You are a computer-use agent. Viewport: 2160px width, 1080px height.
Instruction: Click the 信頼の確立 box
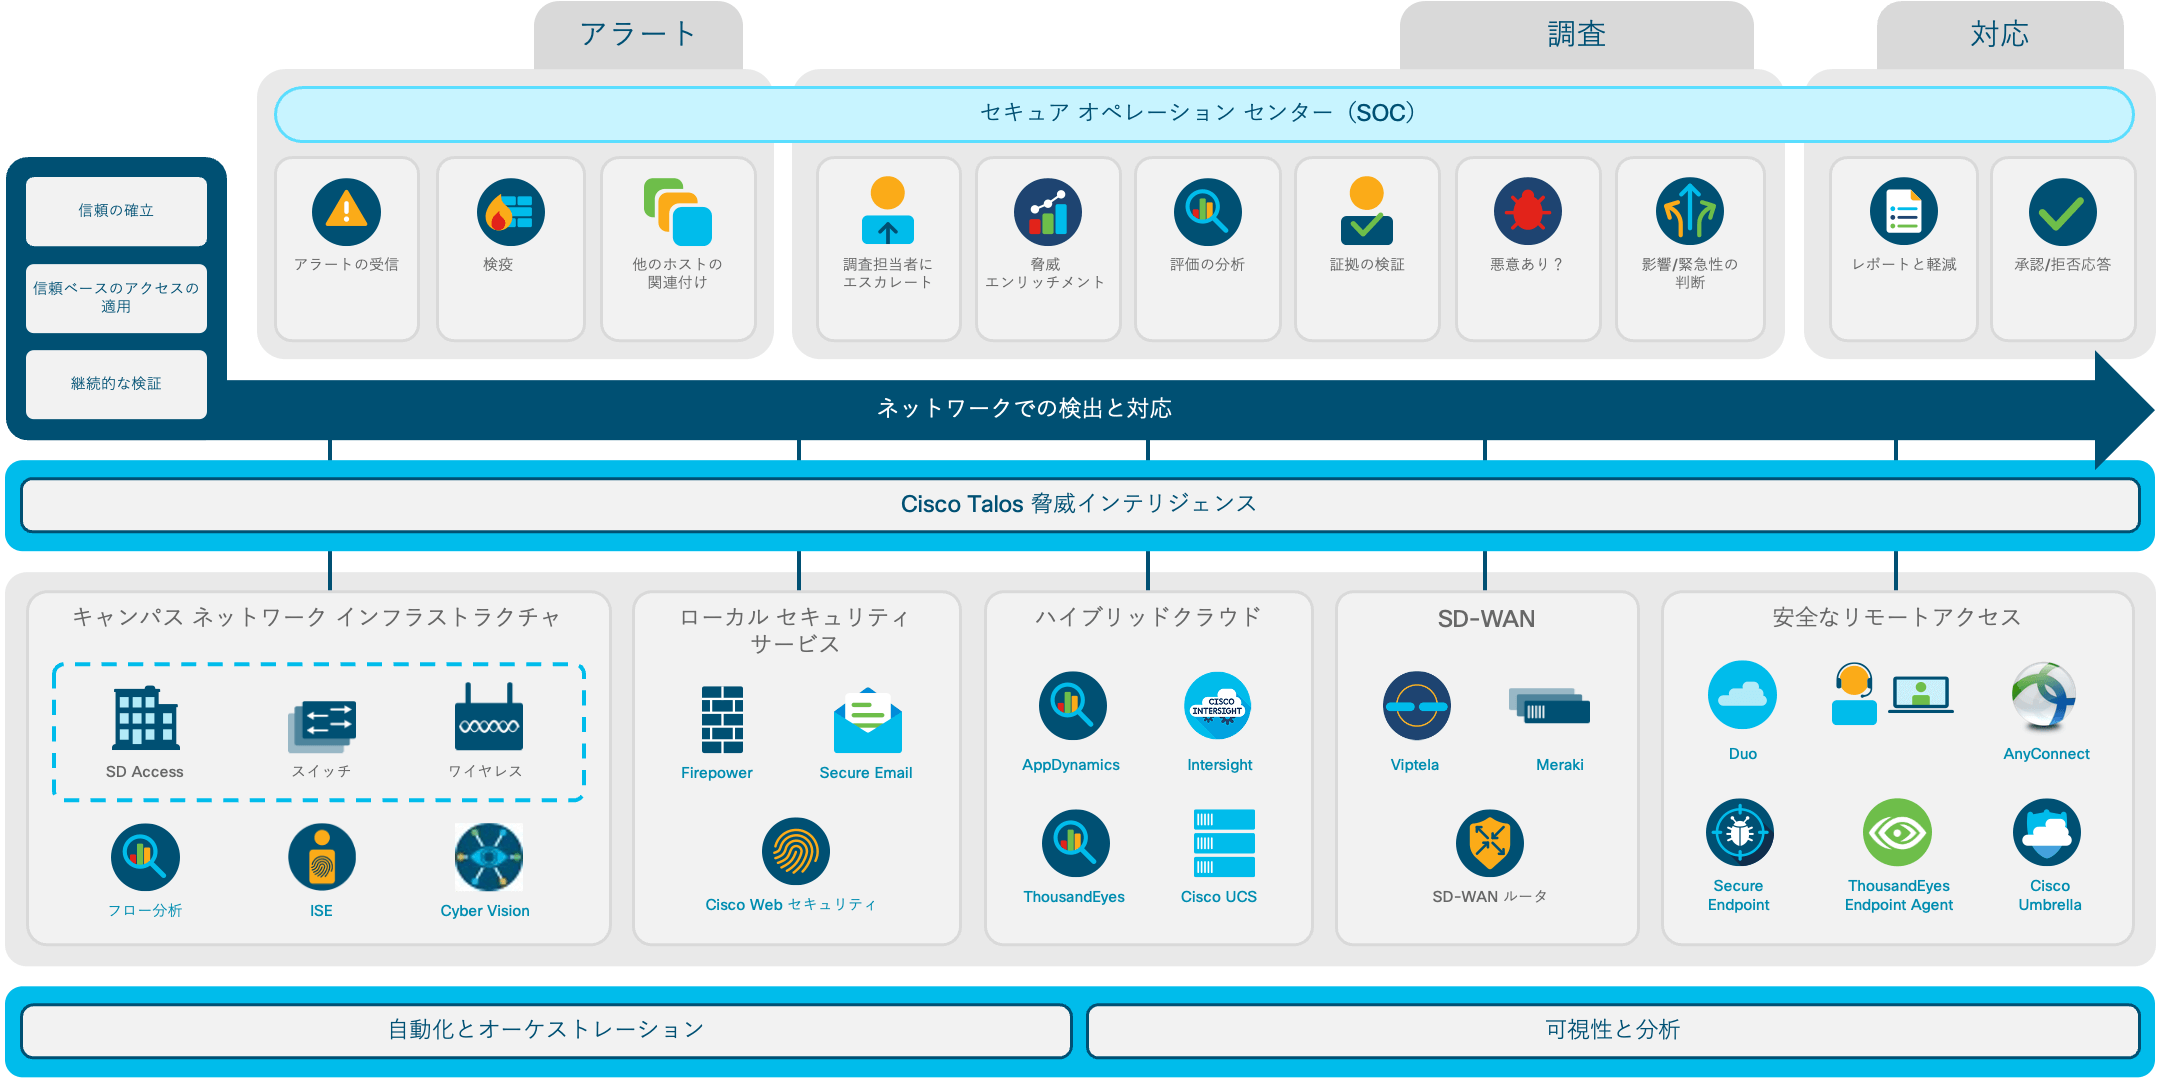(x=116, y=211)
